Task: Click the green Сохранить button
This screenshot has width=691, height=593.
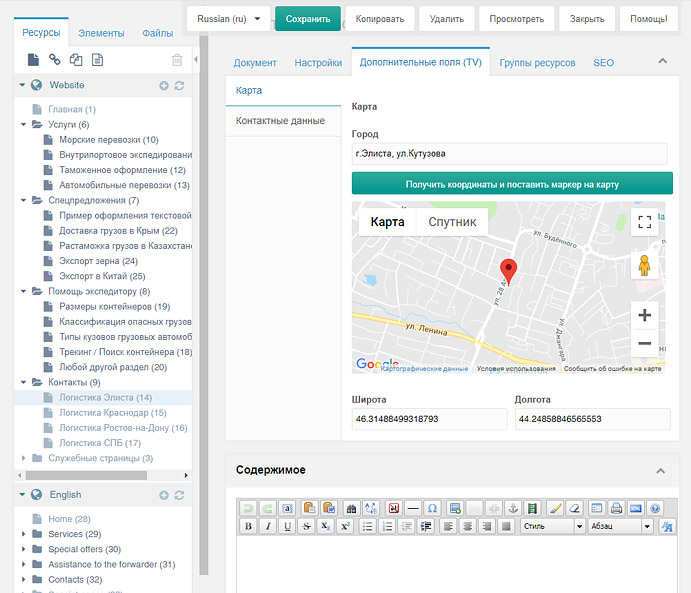Action: (307, 19)
